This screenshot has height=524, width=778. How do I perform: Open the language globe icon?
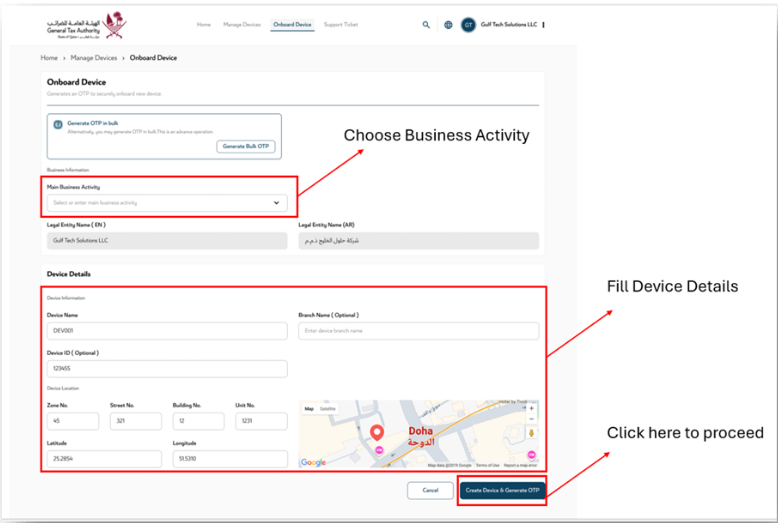448,25
